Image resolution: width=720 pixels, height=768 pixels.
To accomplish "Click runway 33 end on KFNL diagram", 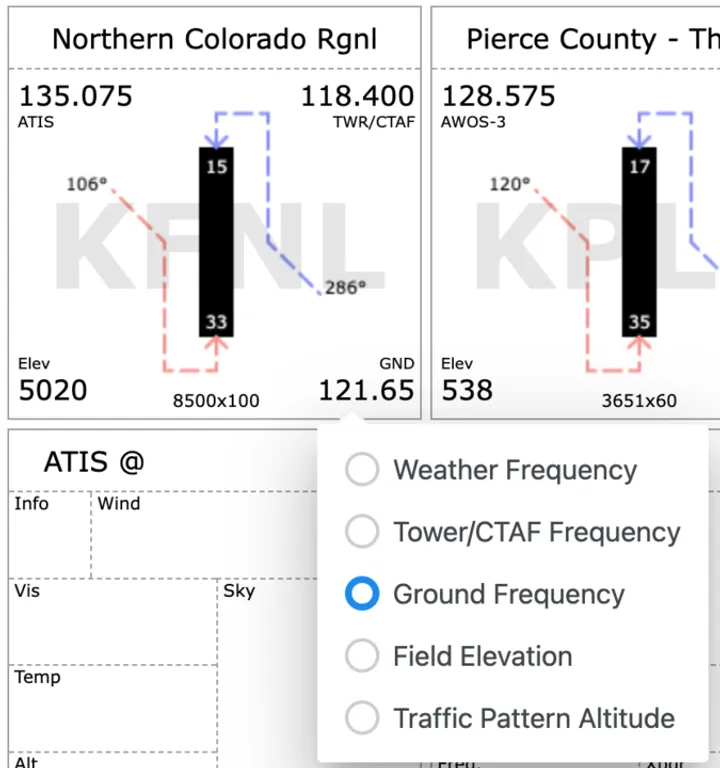I will tap(217, 322).
